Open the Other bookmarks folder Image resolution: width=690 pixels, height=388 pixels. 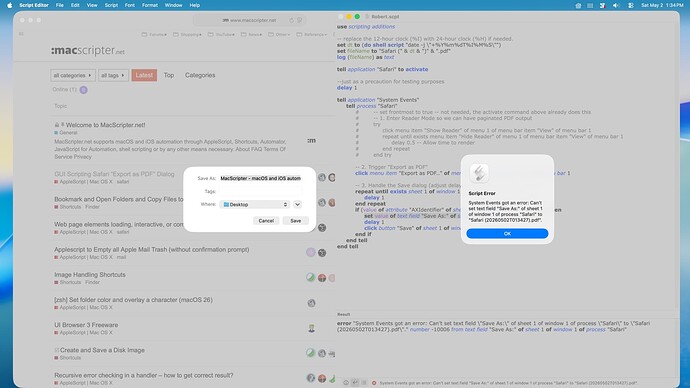279,34
